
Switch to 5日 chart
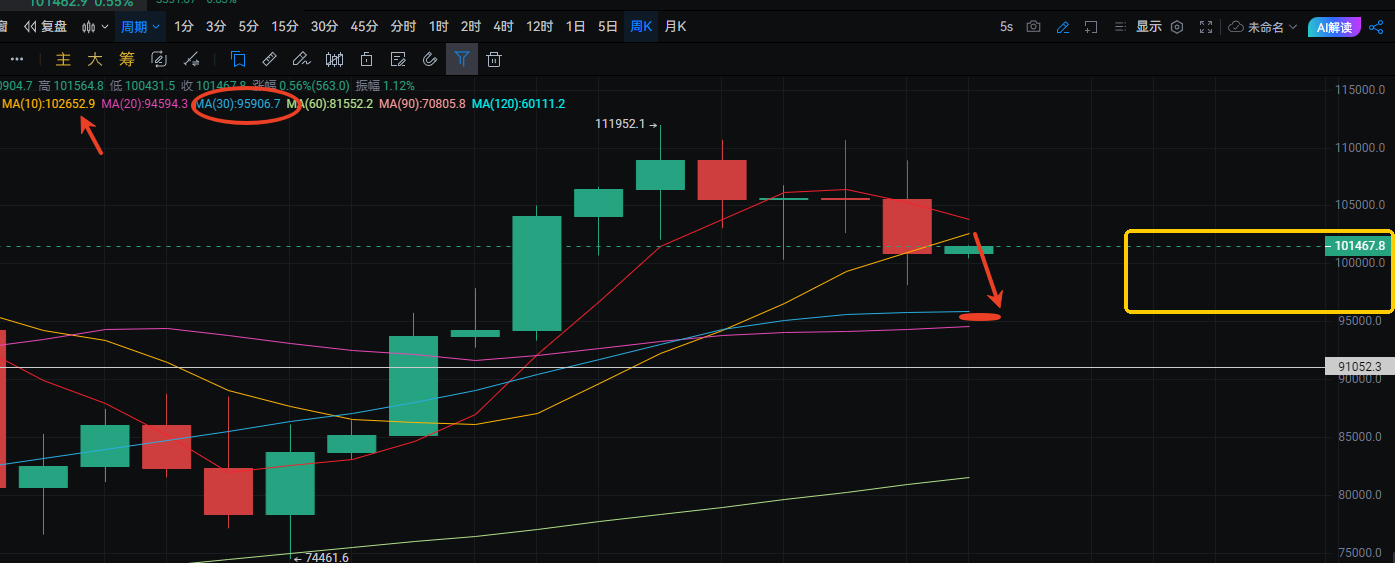pos(607,27)
